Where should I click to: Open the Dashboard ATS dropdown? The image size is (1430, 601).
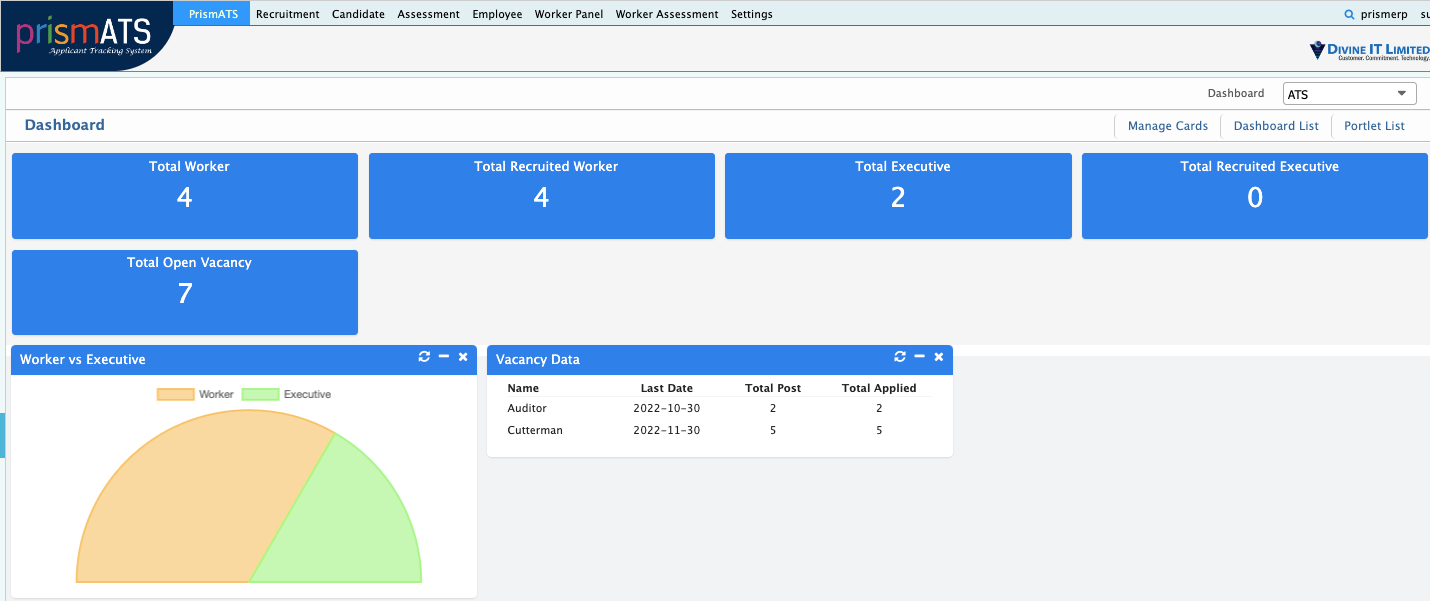(1349, 94)
